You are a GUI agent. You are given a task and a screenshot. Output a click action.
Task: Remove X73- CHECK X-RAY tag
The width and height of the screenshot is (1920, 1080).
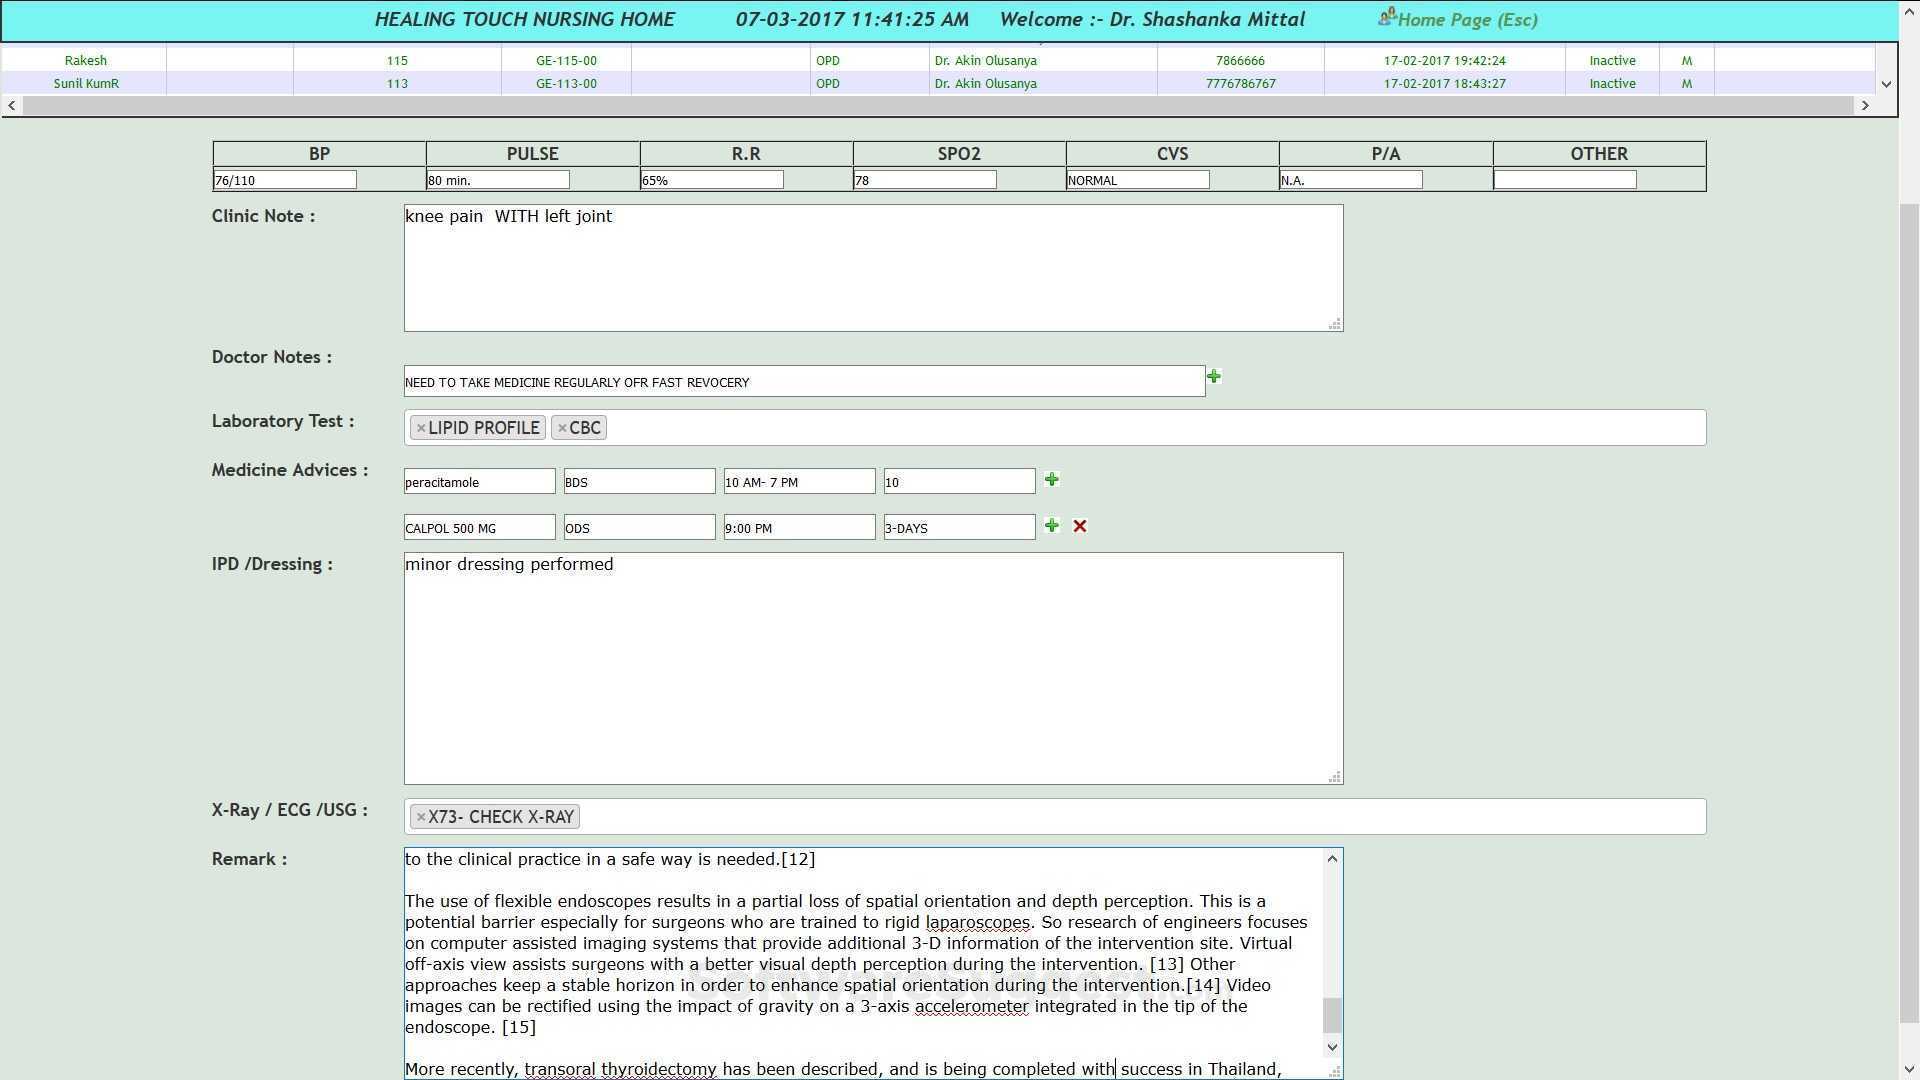[421, 817]
